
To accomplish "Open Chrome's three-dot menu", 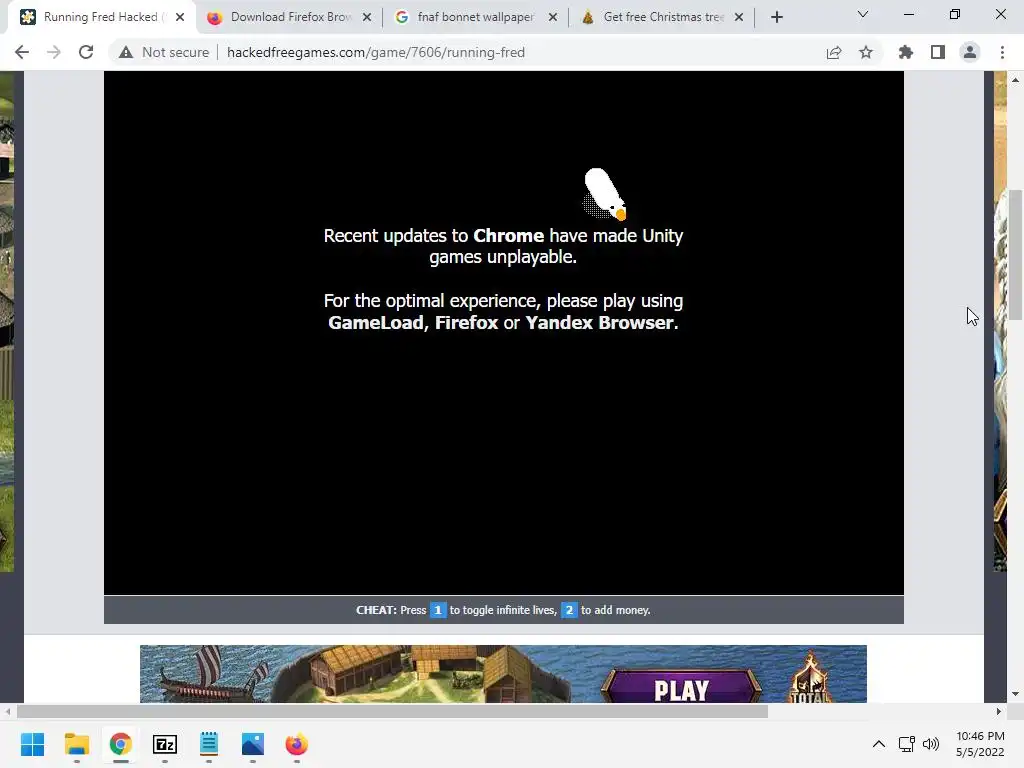I will (x=1002, y=52).
